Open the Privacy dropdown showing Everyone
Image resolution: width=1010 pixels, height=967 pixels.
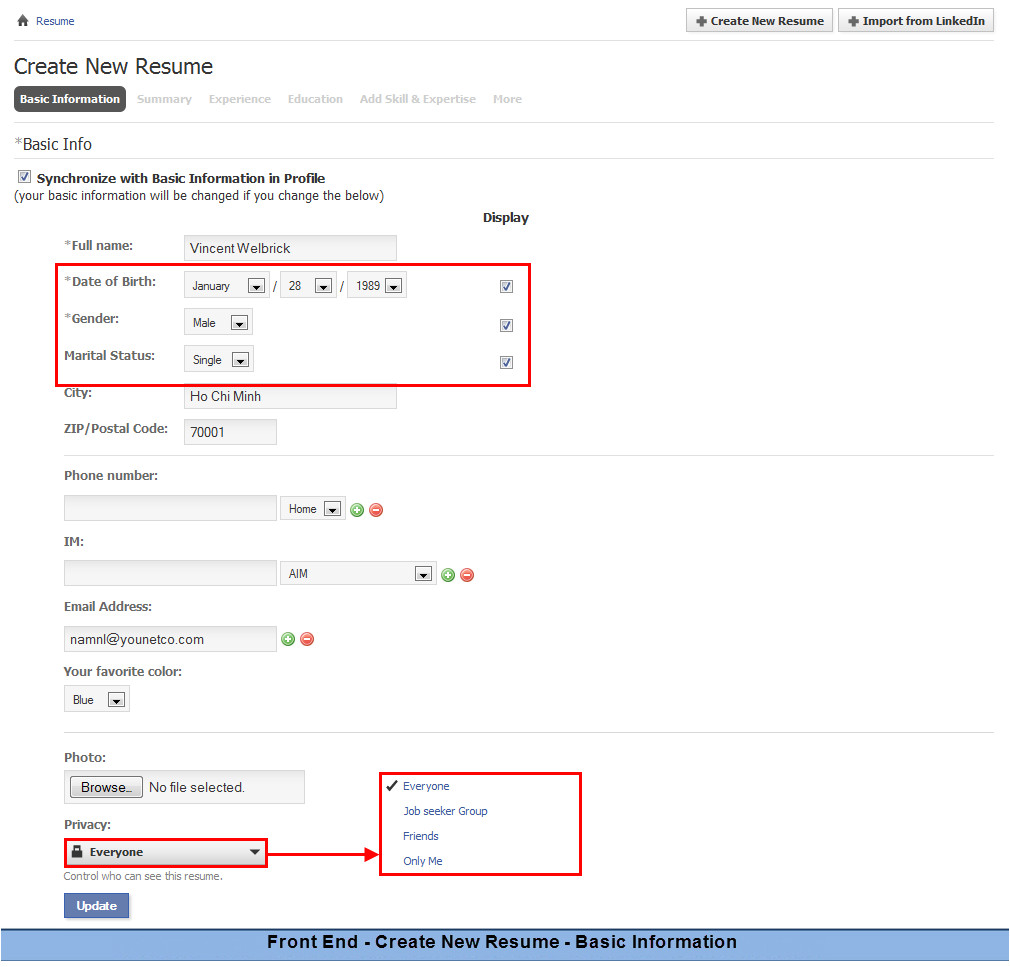(x=166, y=853)
